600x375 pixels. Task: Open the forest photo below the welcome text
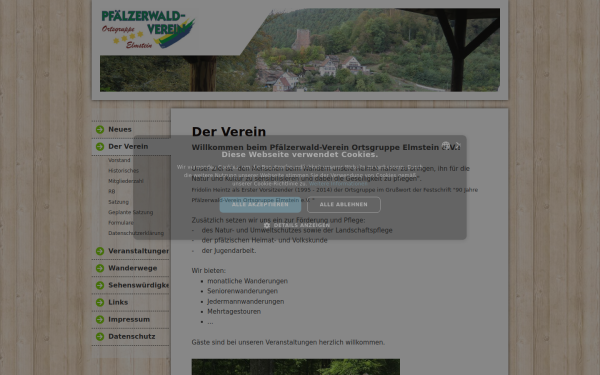[296, 367]
